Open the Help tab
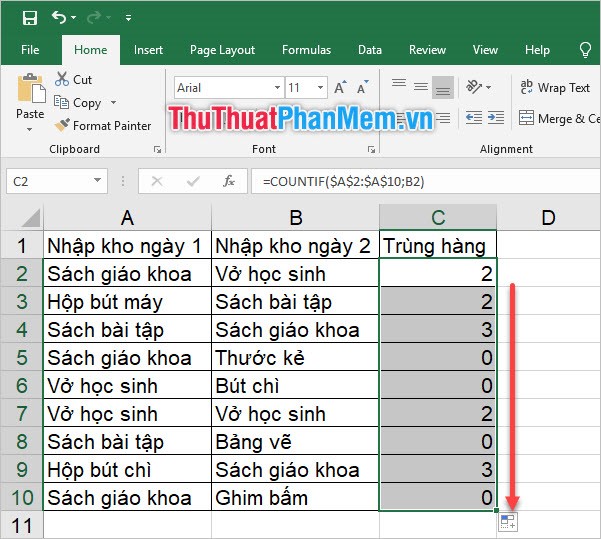 [537, 50]
